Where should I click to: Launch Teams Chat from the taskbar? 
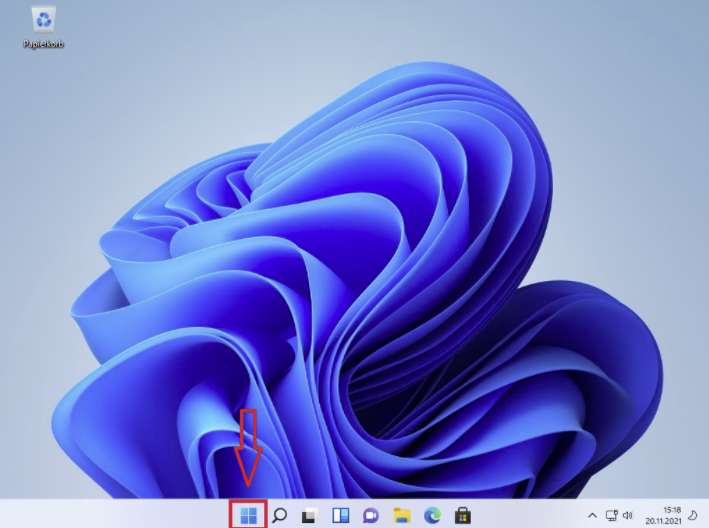[371, 515]
